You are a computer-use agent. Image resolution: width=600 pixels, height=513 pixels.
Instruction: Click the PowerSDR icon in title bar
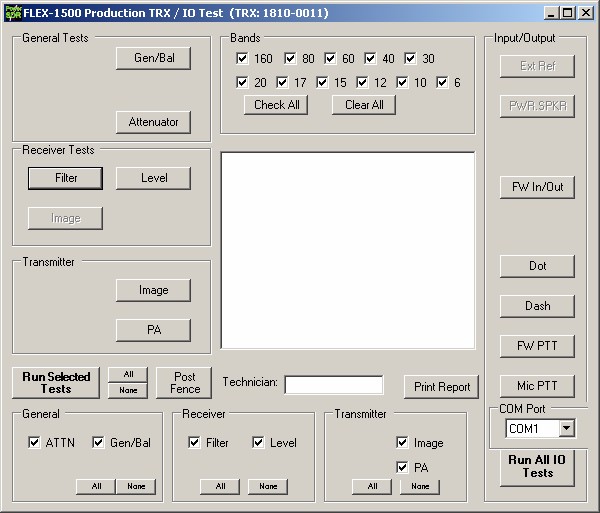click(13, 13)
